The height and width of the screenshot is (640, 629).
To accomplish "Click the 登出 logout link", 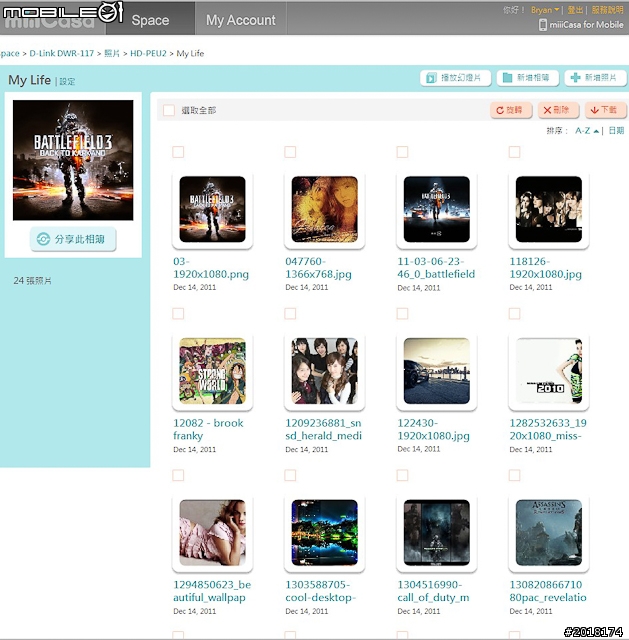I will [x=575, y=10].
